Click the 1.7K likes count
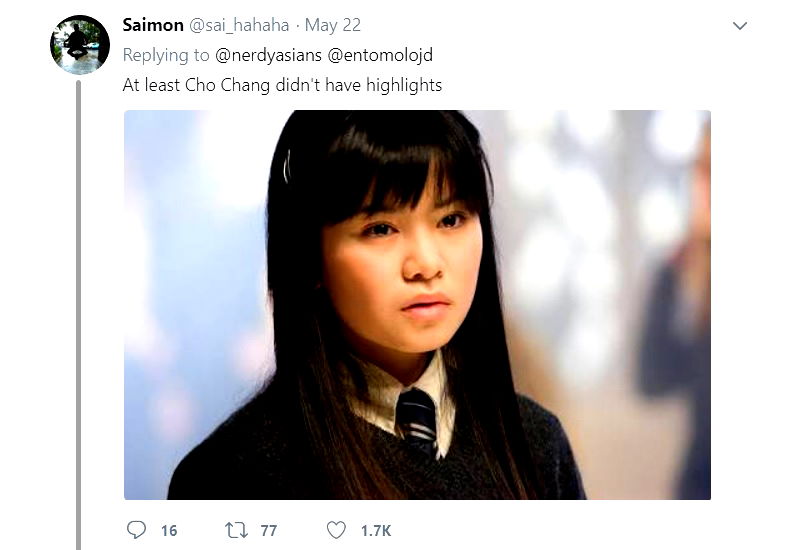The height and width of the screenshot is (550, 800). (x=376, y=531)
